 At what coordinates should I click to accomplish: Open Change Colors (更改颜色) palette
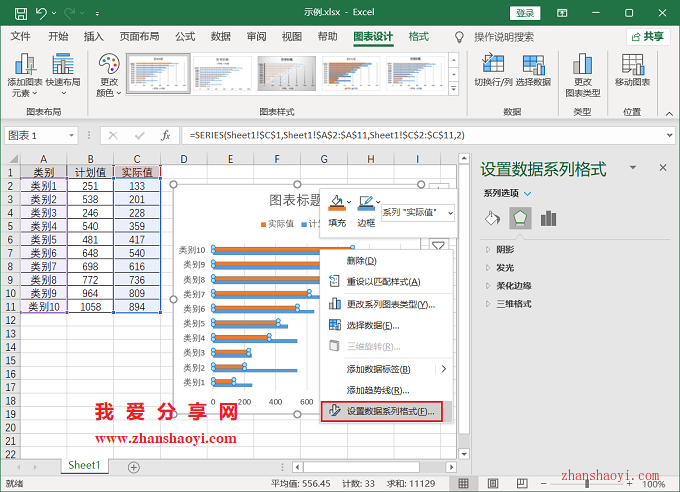click(x=108, y=75)
